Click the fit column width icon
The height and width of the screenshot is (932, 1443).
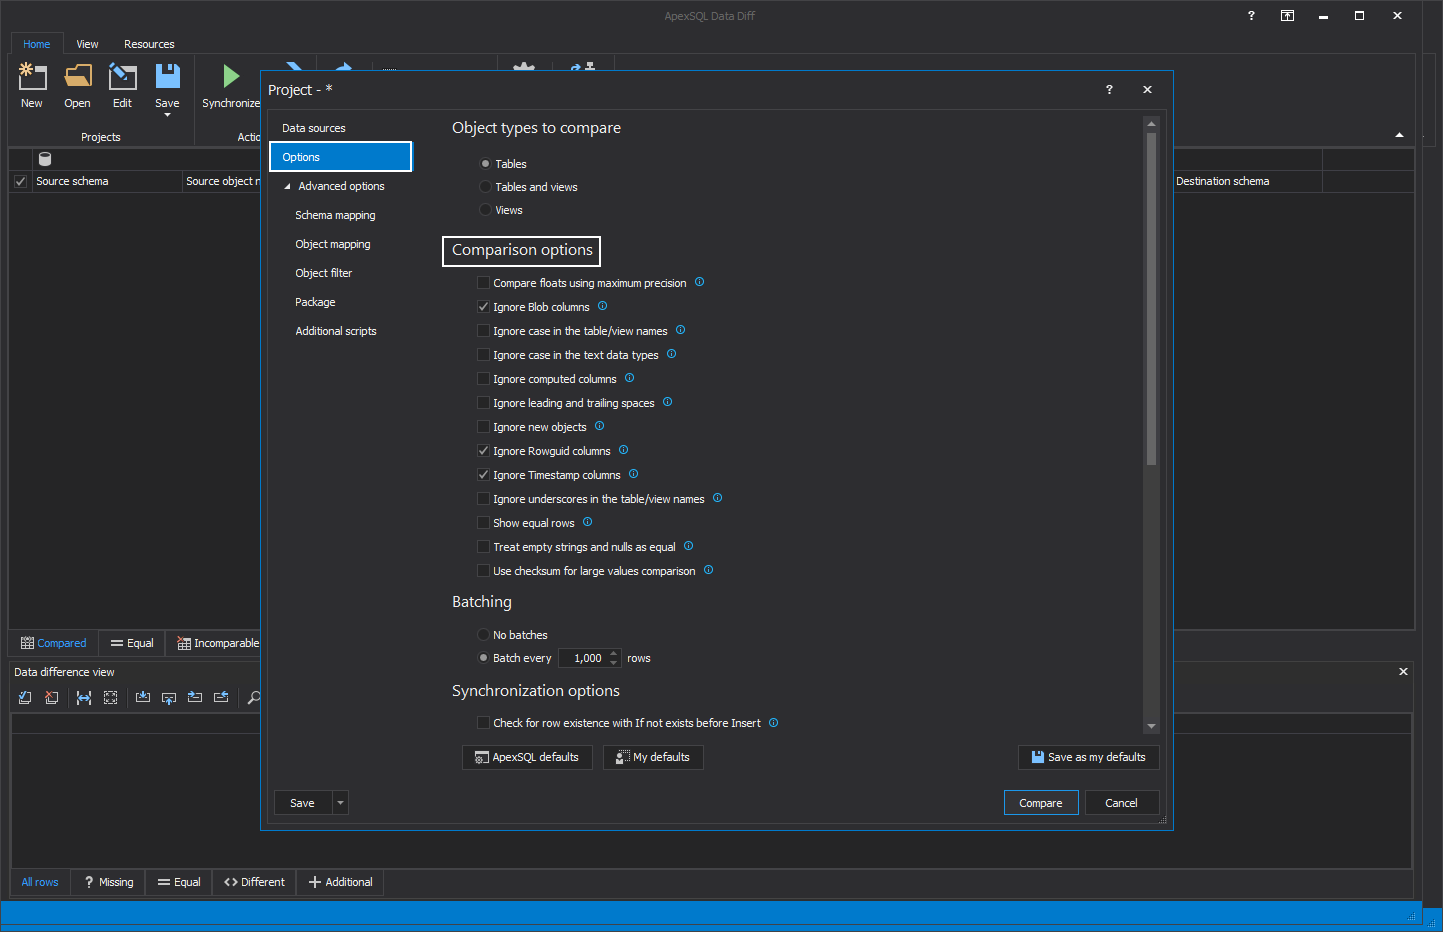[x=84, y=698]
